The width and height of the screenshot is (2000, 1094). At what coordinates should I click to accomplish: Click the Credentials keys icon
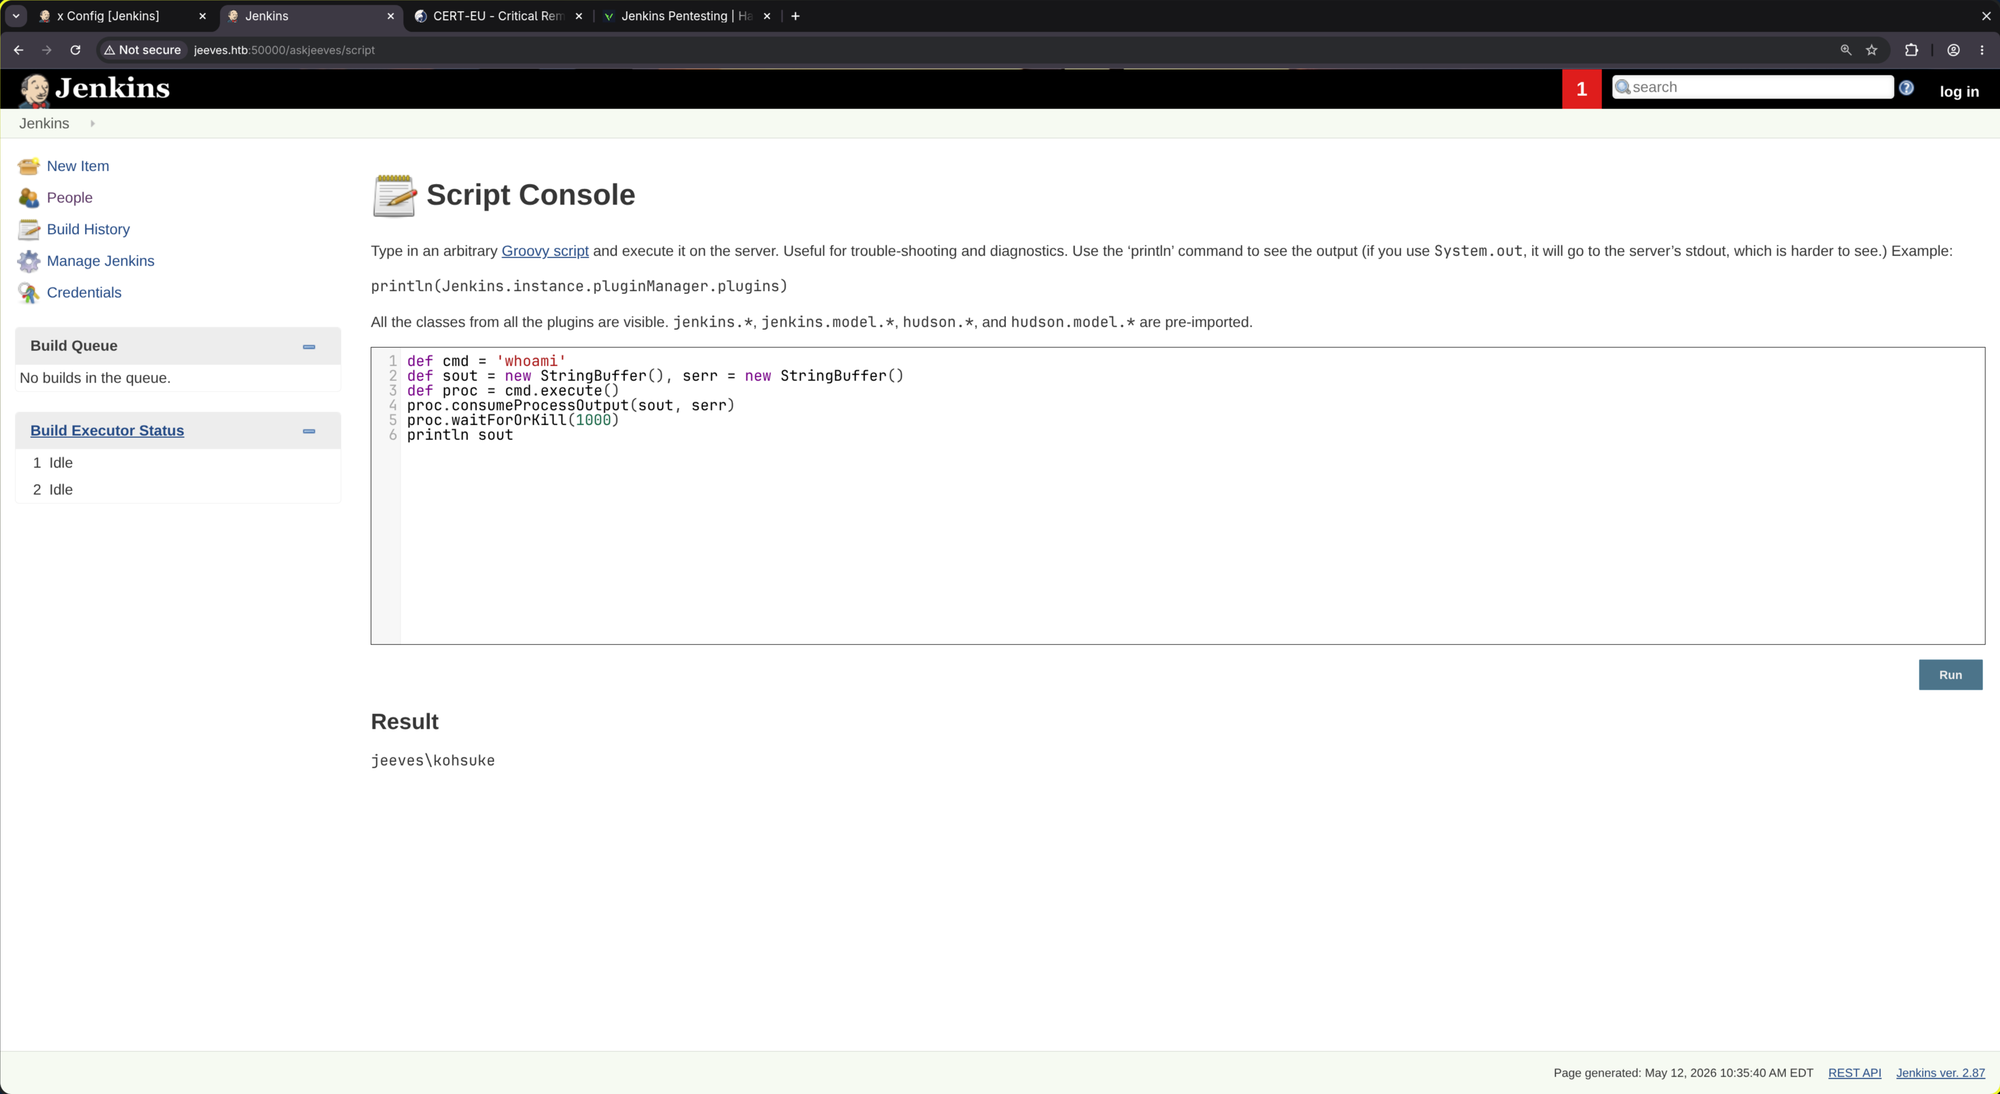(x=29, y=293)
